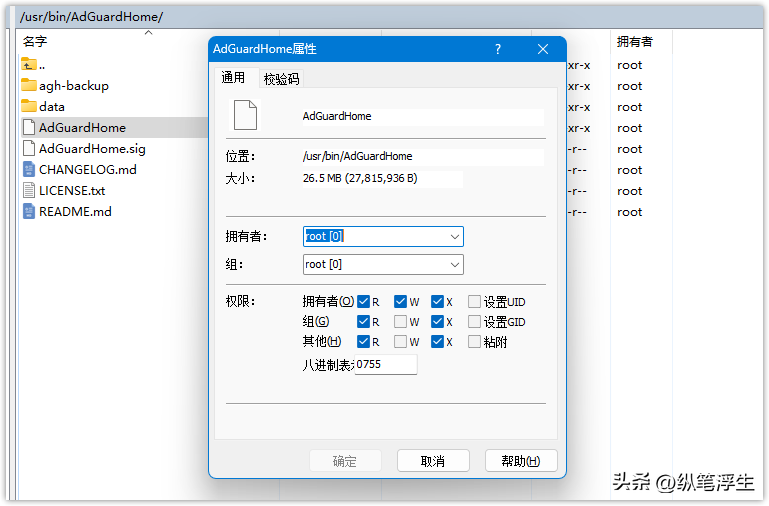769x506 pixels.
Task: Toggle others R permission checkbox
Action: click(x=363, y=341)
